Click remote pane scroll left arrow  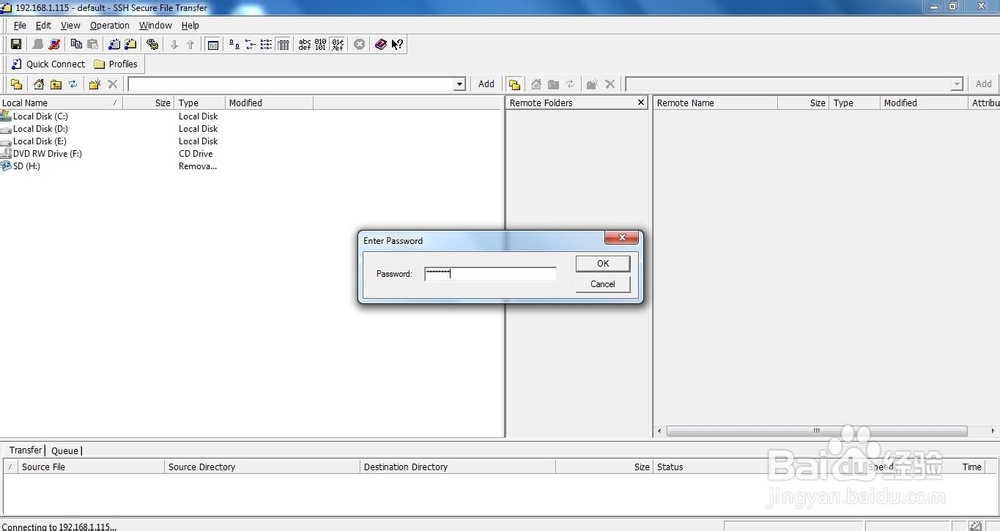tap(659, 431)
